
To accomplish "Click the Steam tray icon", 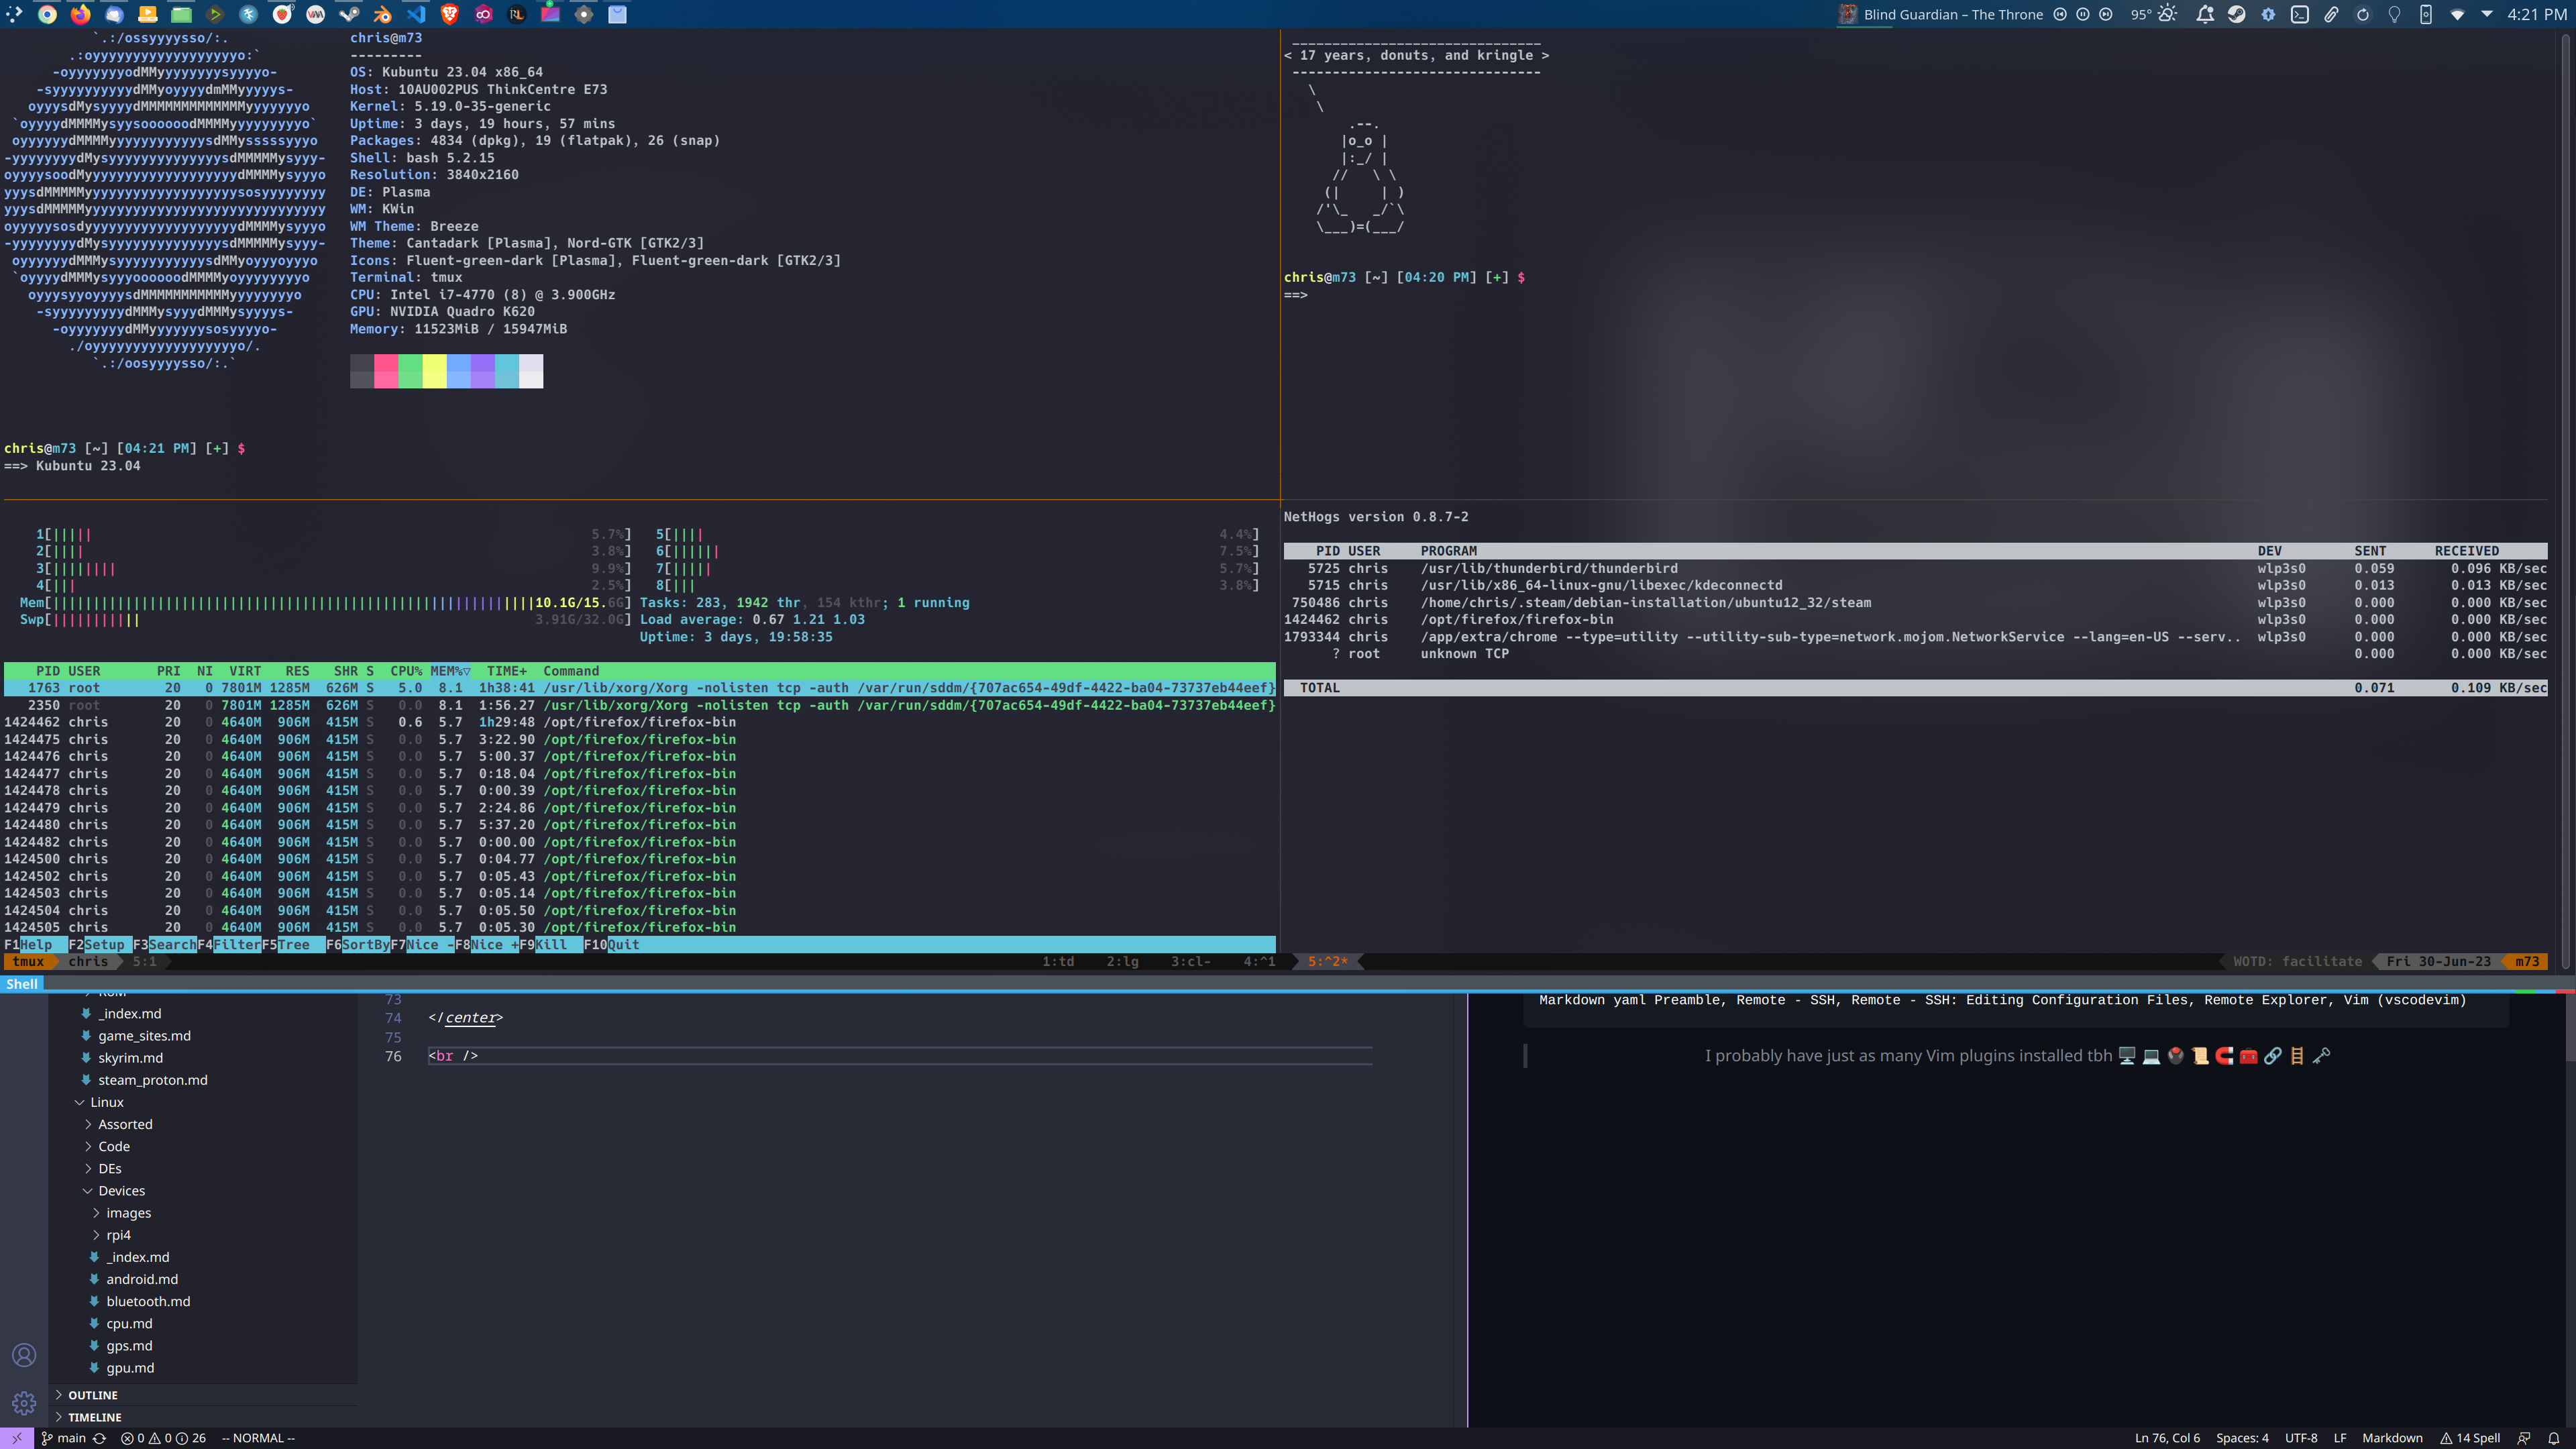I will tap(2237, 14).
